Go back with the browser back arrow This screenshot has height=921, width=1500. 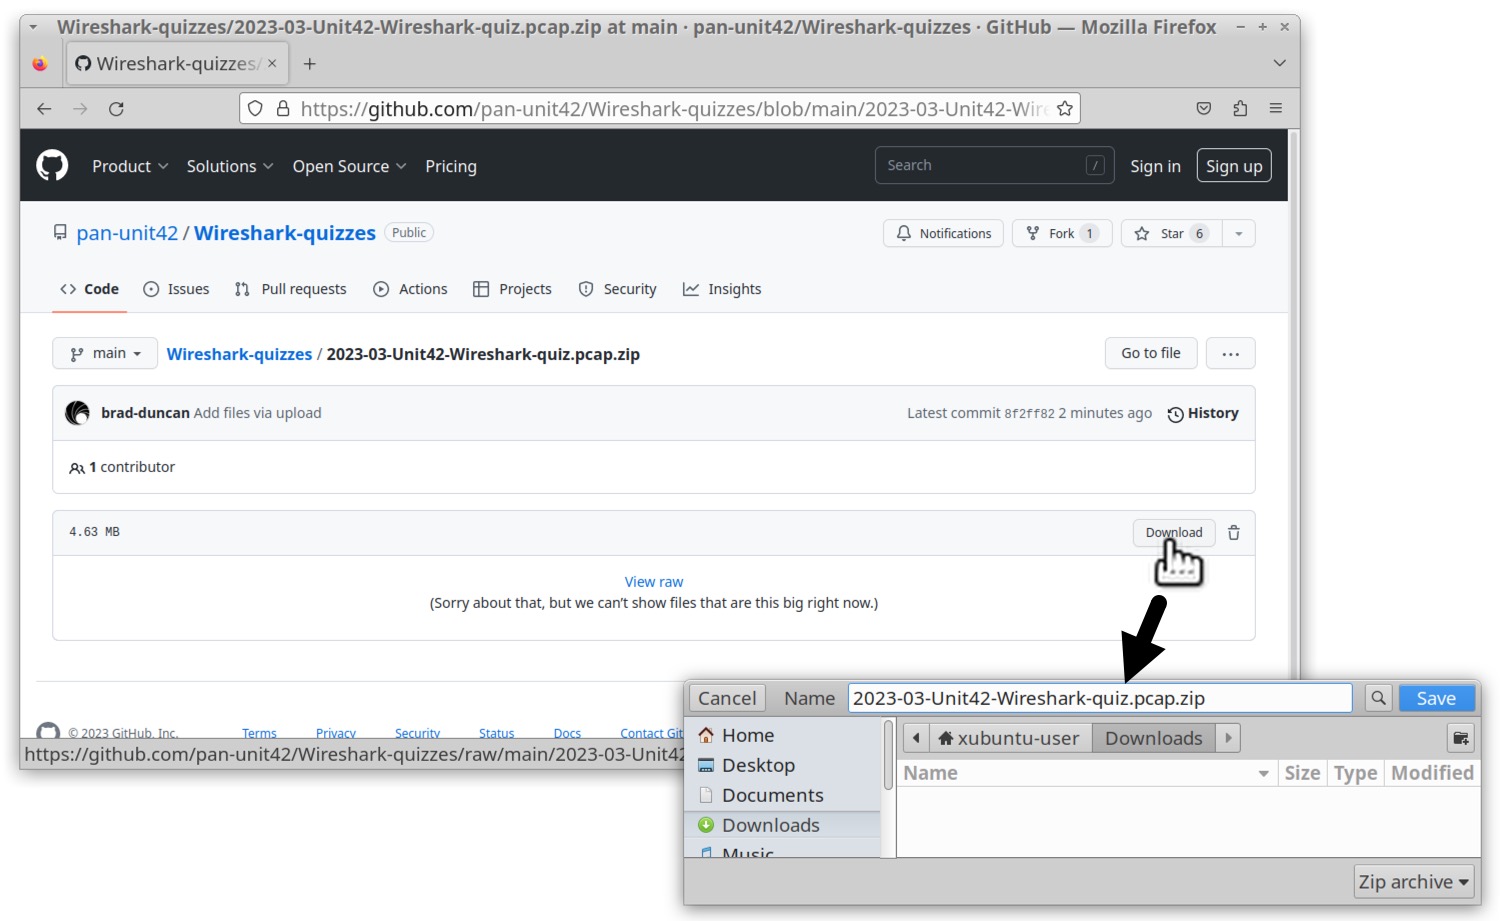(x=44, y=109)
